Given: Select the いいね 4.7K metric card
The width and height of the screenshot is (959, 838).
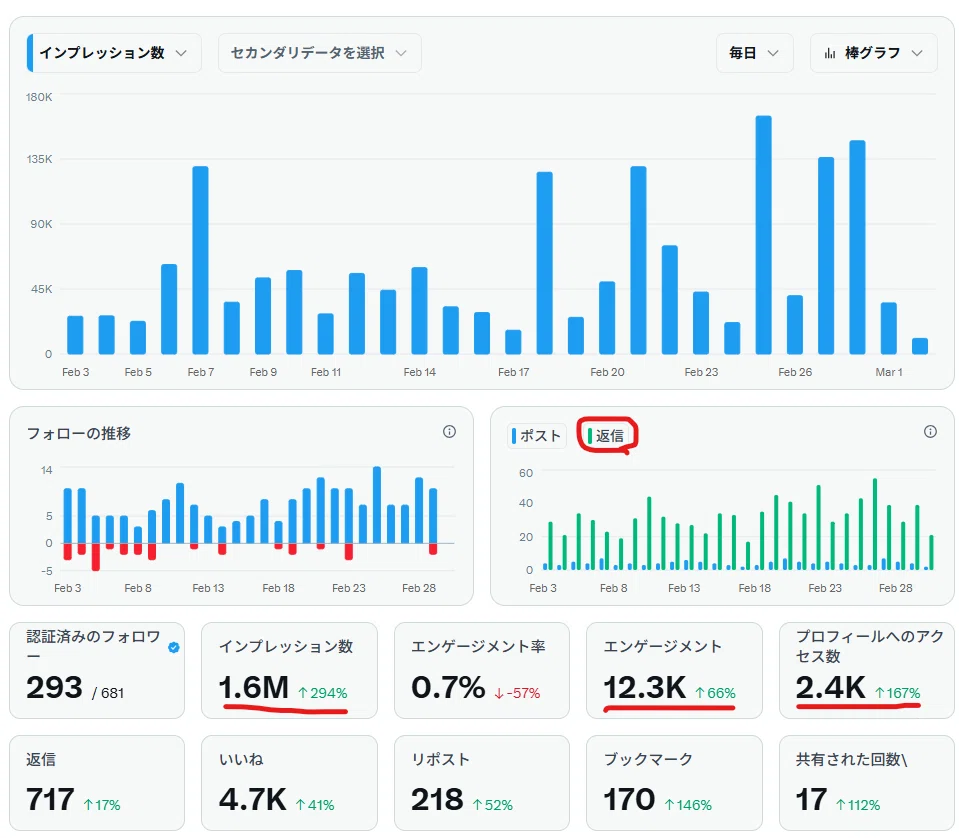Looking at the screenshot, I should tap(289, 783).
